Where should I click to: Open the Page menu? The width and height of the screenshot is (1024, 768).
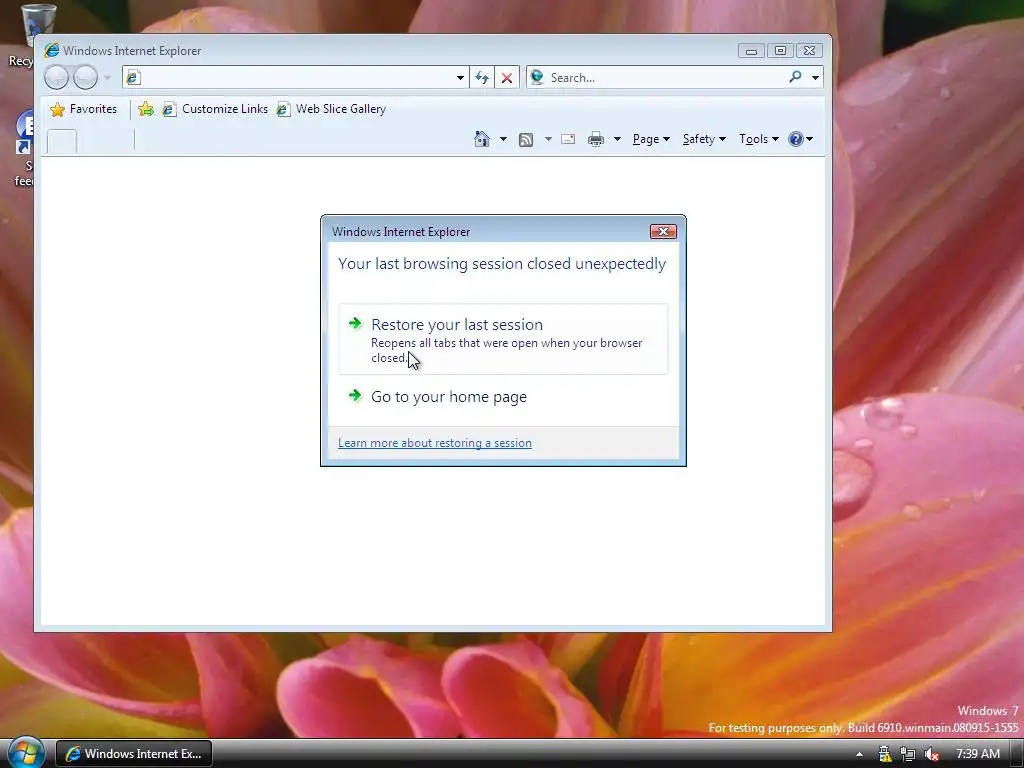coord(651,139)
